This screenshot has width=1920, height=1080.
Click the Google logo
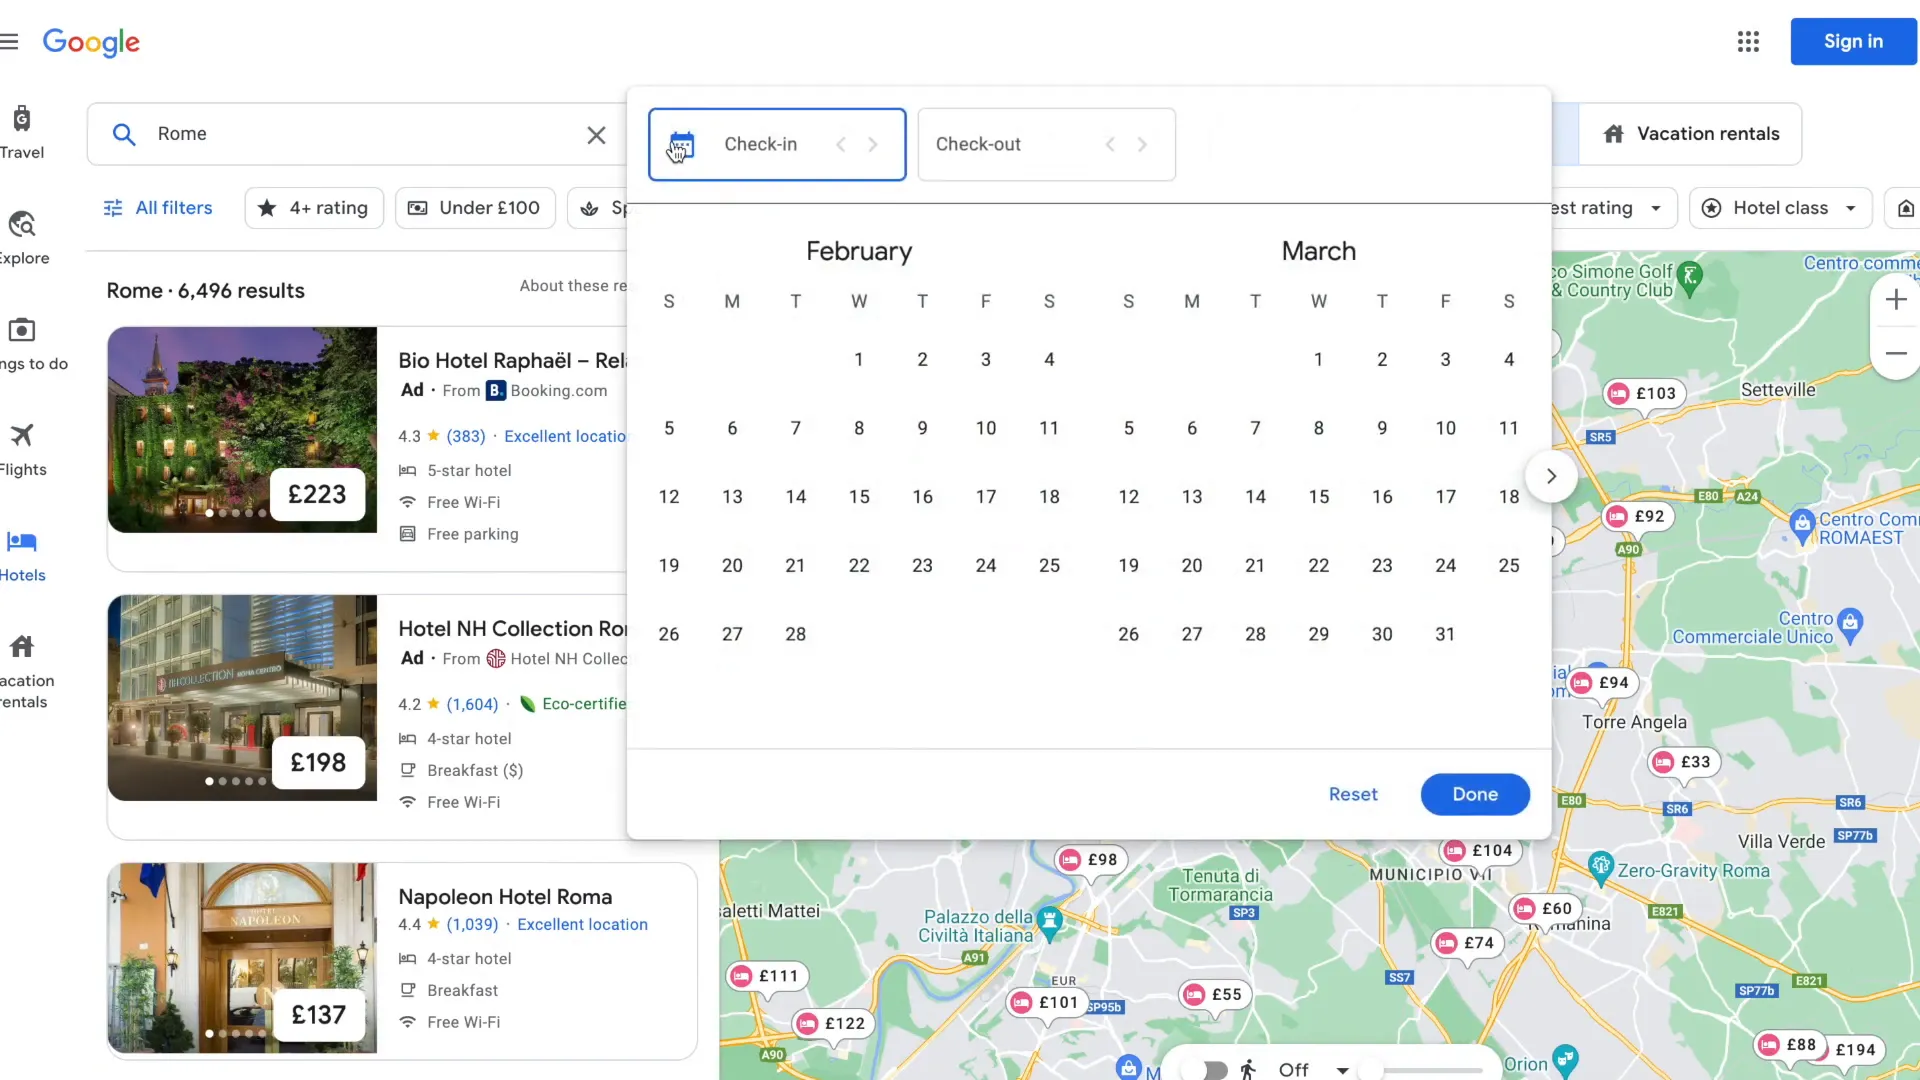click(91, 42)
